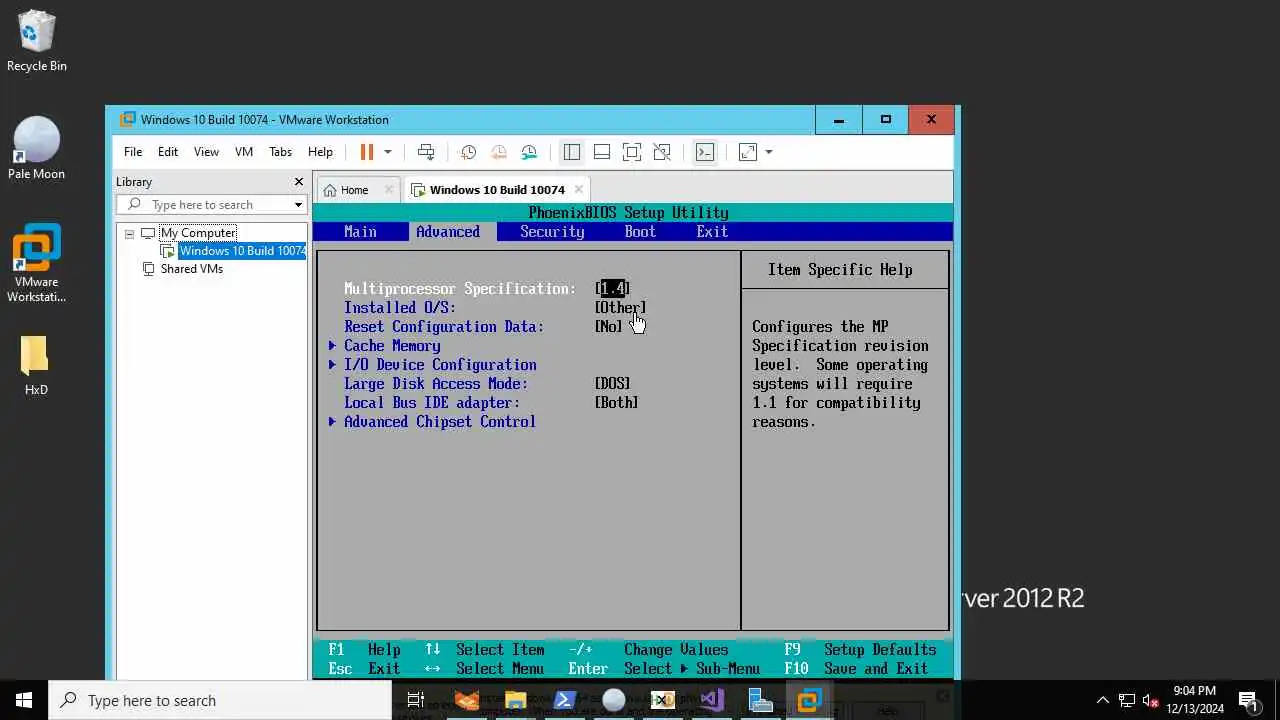This screenshot has width=1280, height=720.
Task: Revert VM to previous snapshot icon
Action: point(498,152)
